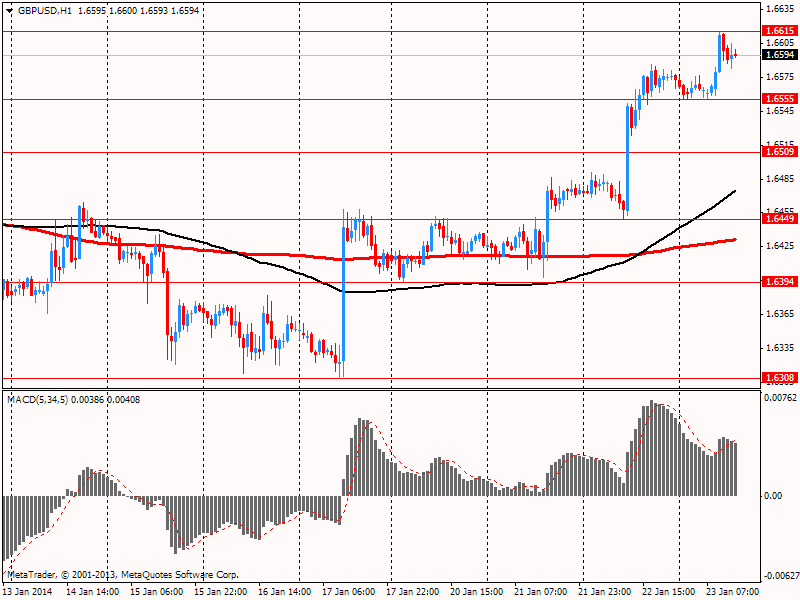Click the 13 Jan 2014 date label
Viewport: 800px width, 600px height.
pyautogui.click(x=28, y=592)
